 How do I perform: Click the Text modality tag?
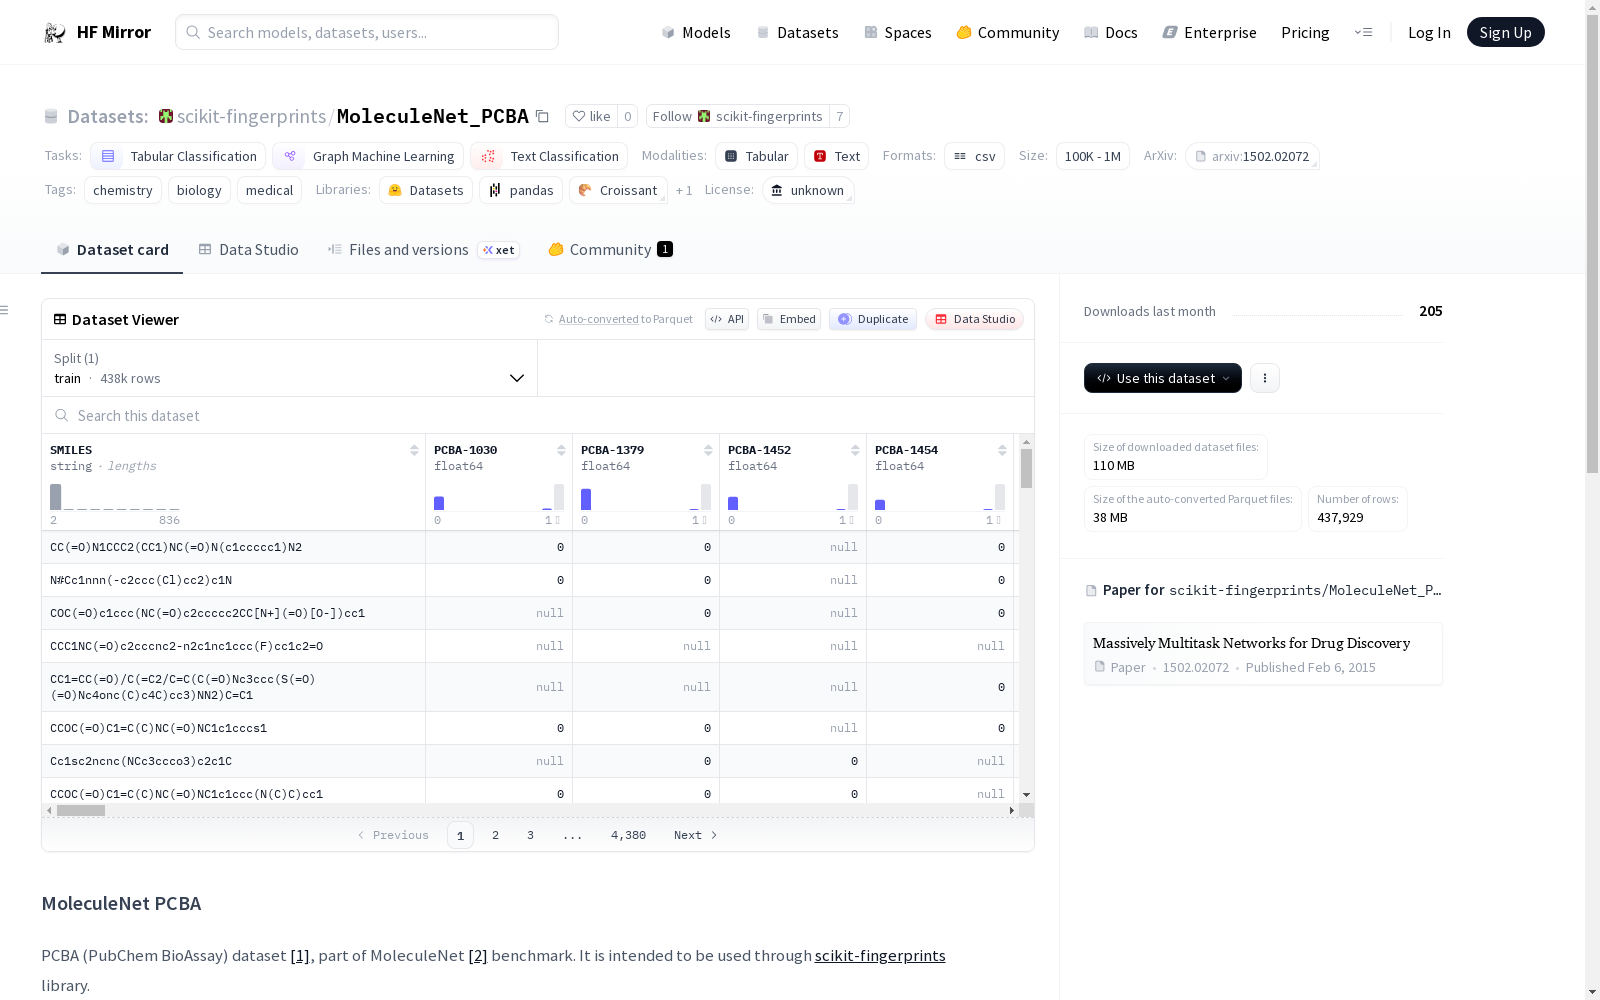pos(836,156)
